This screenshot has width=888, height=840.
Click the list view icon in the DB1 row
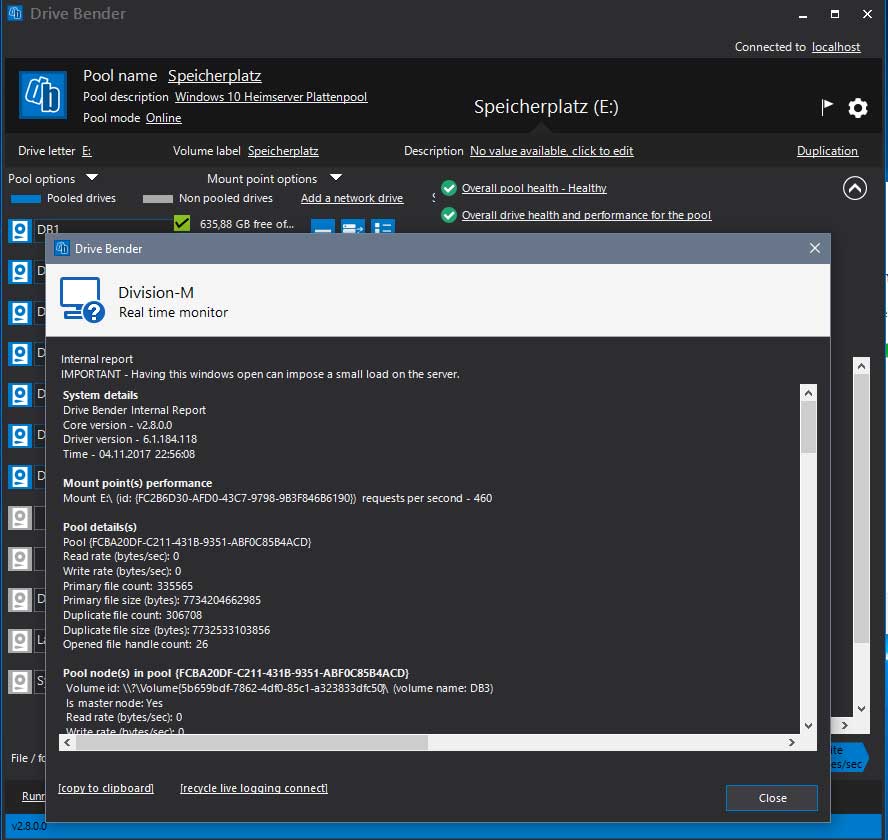click(383, 228)
